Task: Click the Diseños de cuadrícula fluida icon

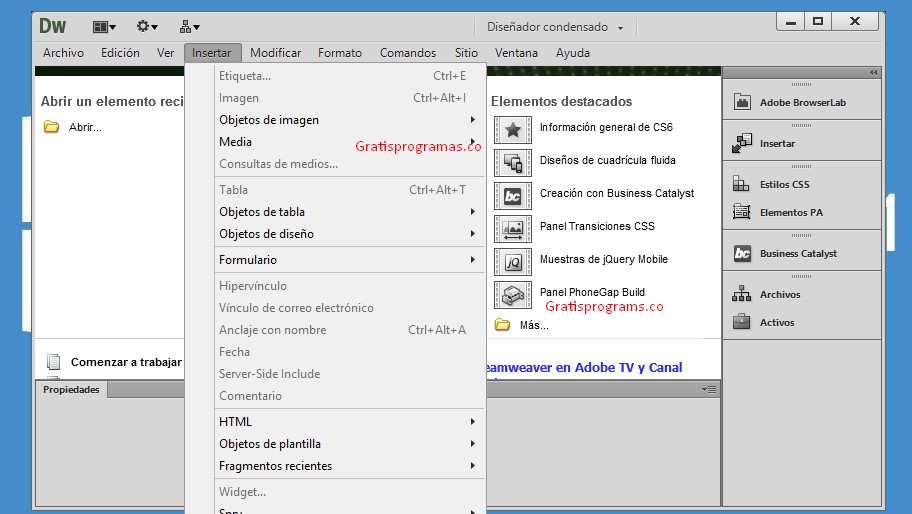Action: (x=512, y=163)
